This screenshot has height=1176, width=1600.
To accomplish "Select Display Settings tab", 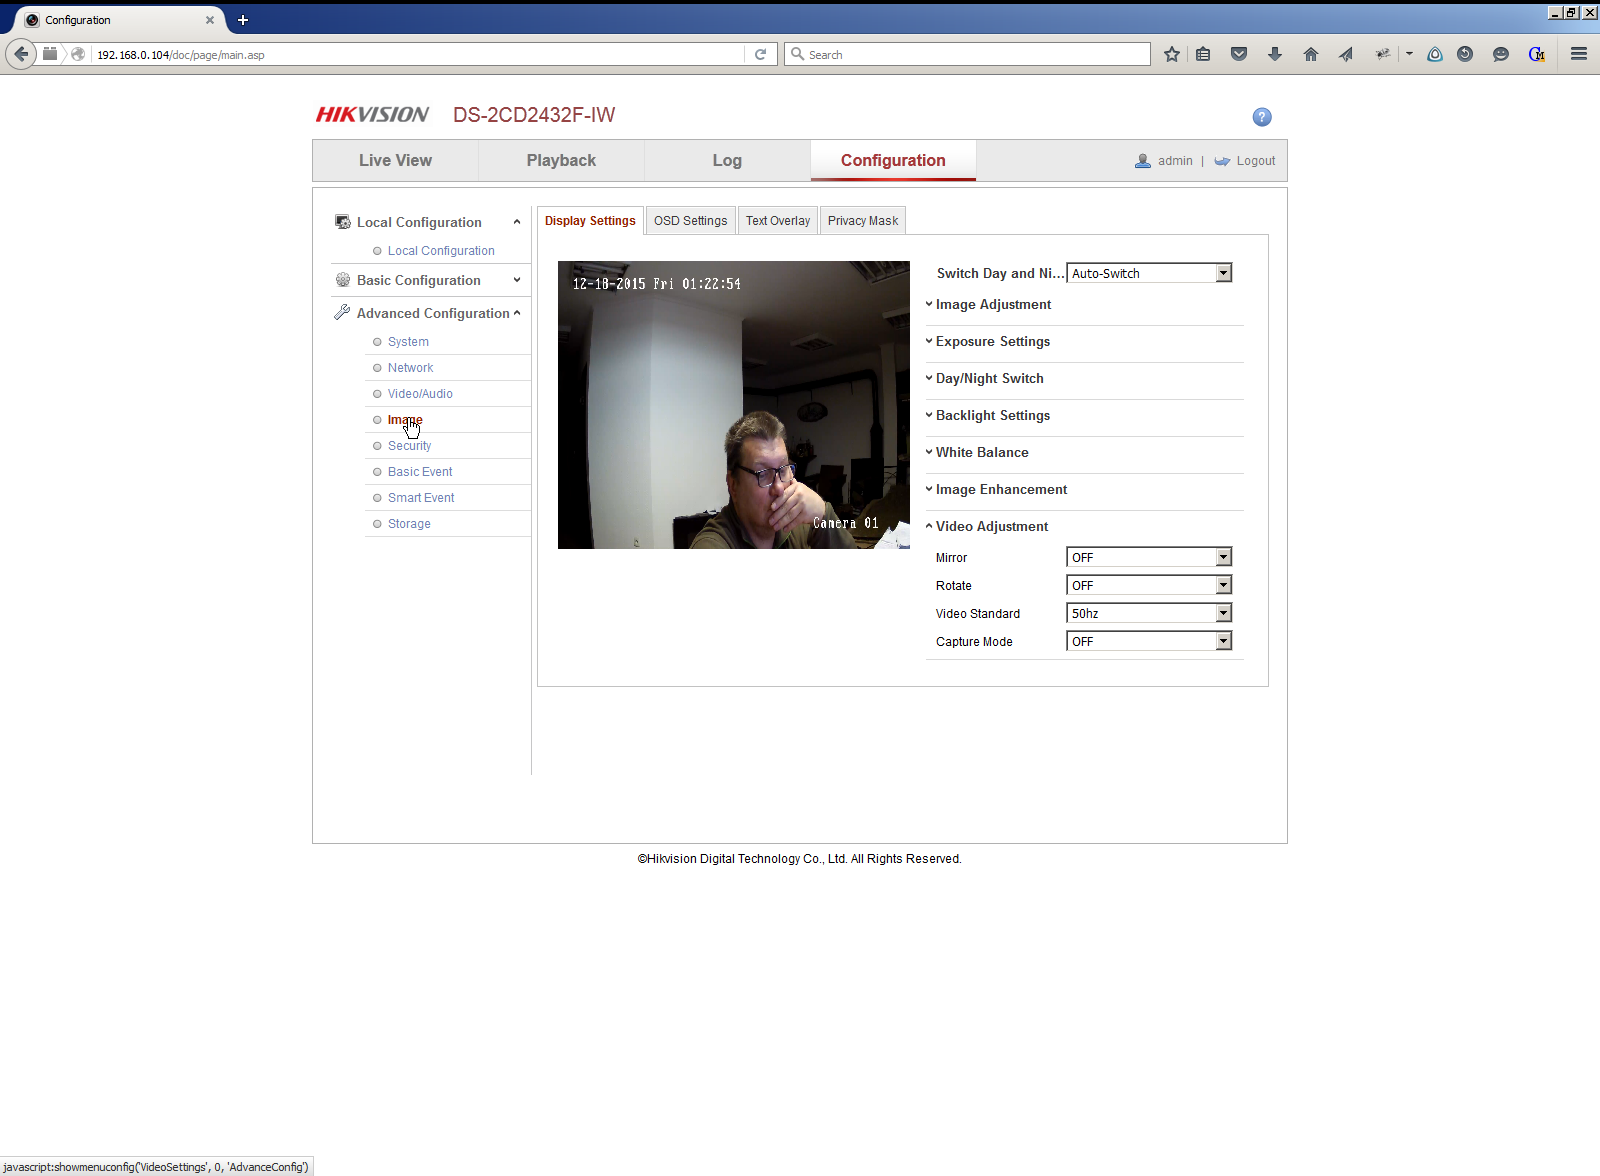I will (x=590, y=221).
